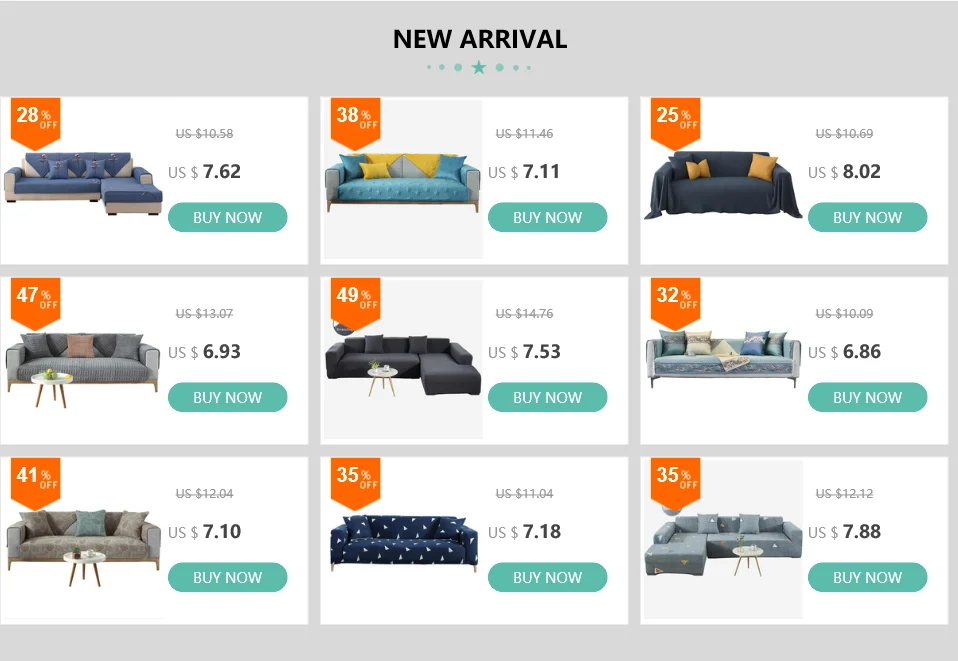Open the brown leaf-pattern sofa cover image
Viewport: 958px width, 661px height.
84,541
